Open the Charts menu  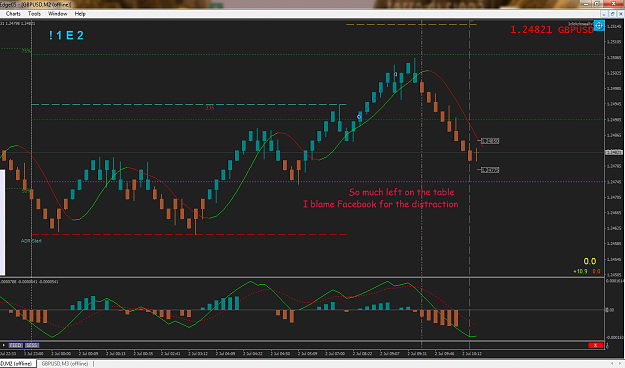pos(13,14)
